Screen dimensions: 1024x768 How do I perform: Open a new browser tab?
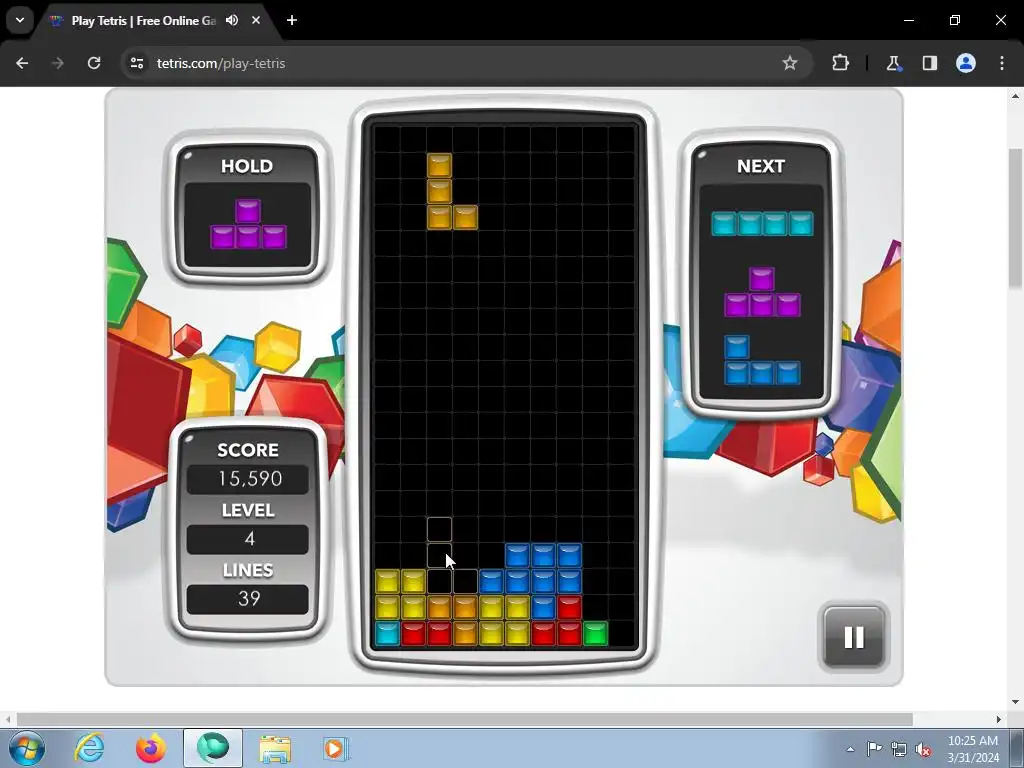point(292,20)
